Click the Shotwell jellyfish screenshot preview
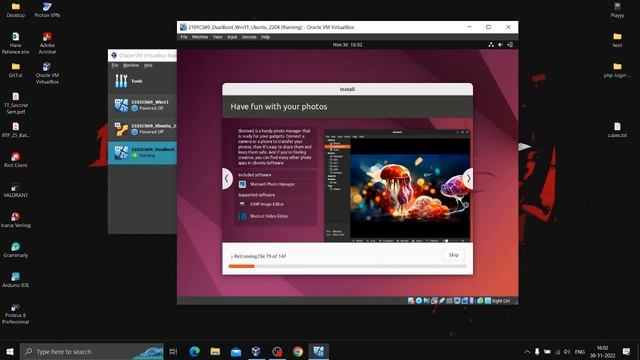Image resolution: width=640 pixels, height=360 pixels. click(x=397, y=186)
